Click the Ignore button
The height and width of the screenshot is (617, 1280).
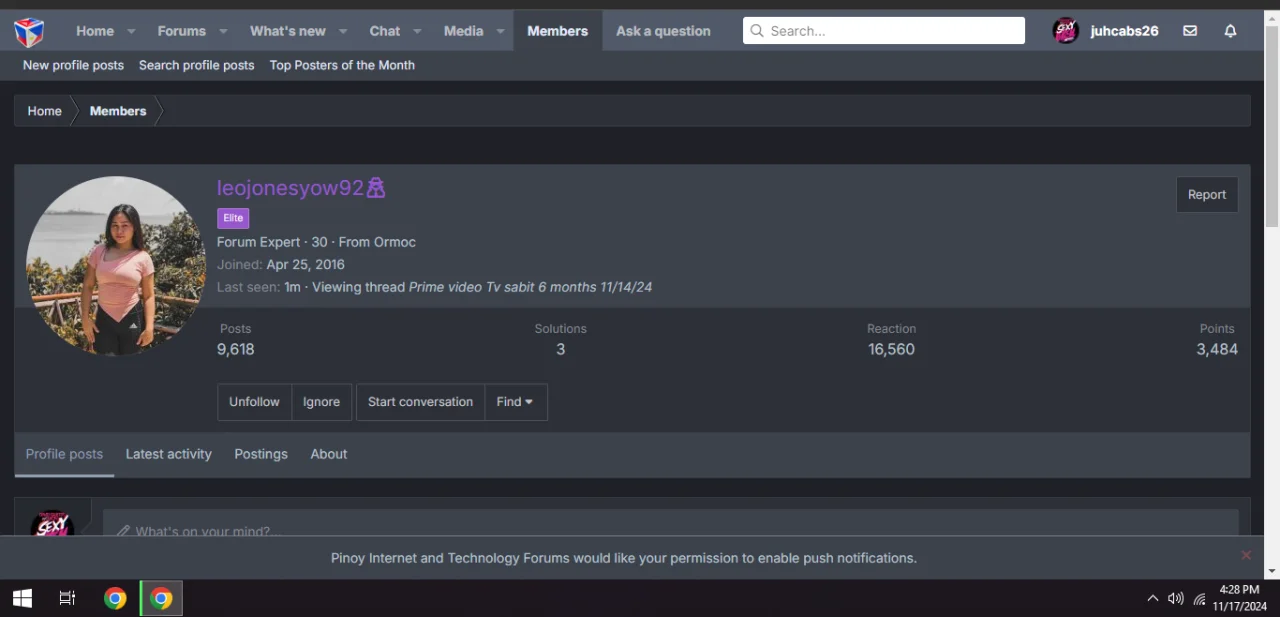[321, 402]
